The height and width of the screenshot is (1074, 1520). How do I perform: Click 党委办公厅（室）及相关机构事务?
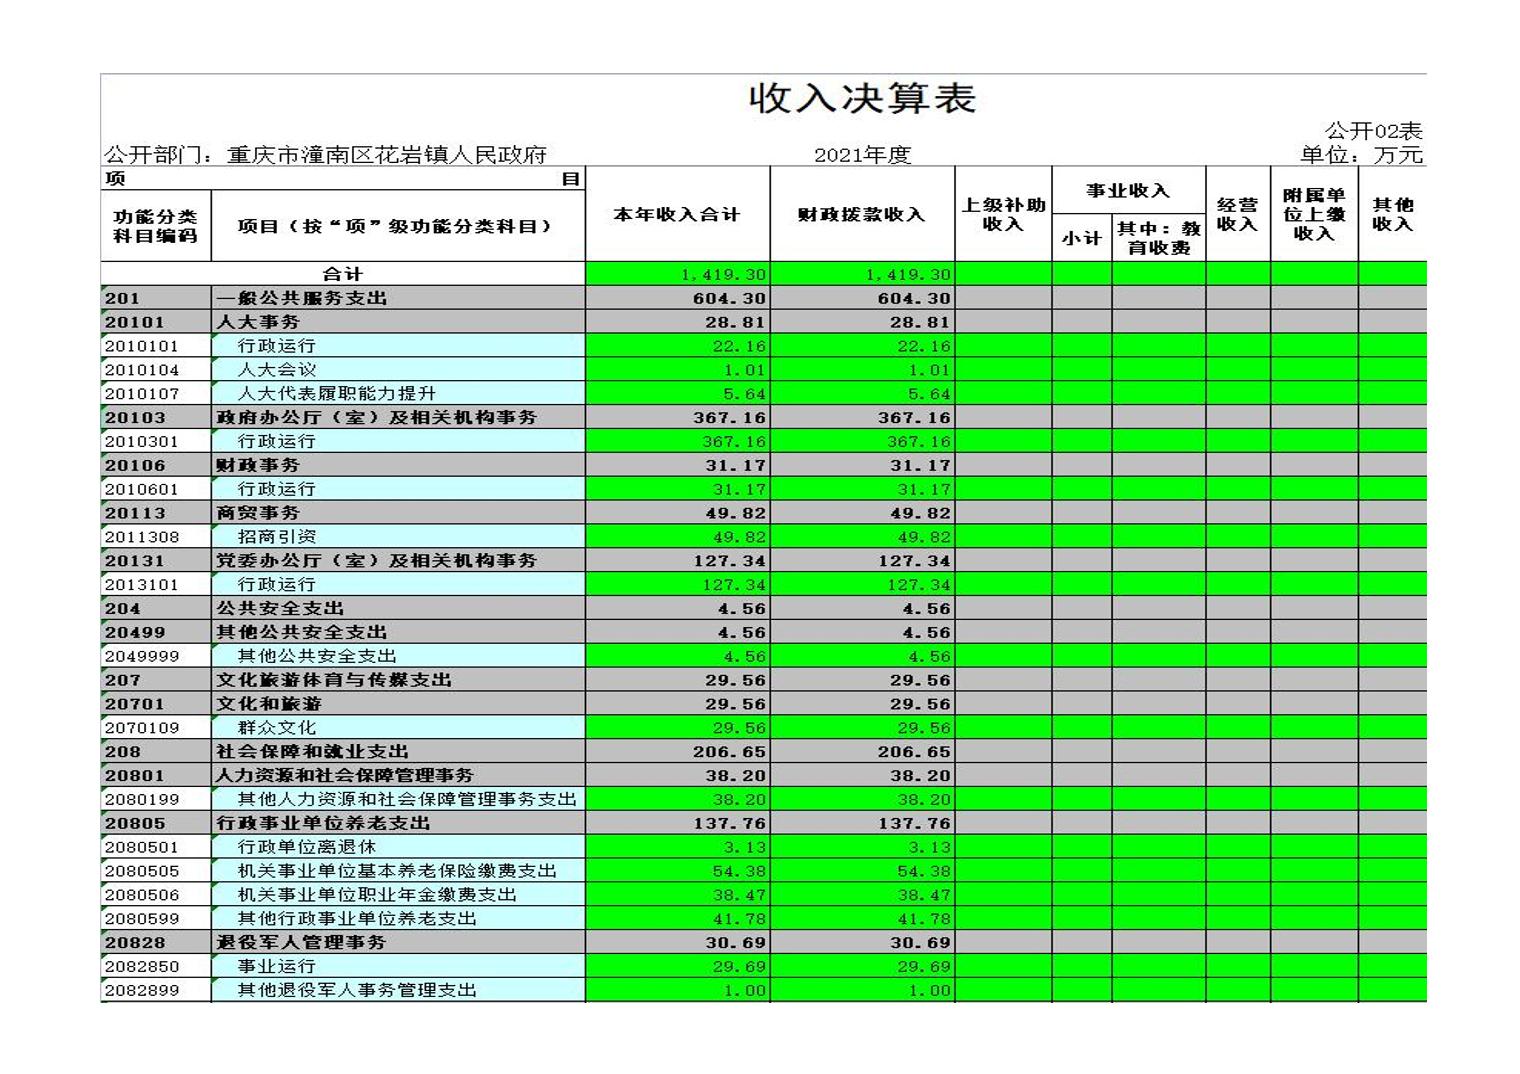click(x=376, y=560)
